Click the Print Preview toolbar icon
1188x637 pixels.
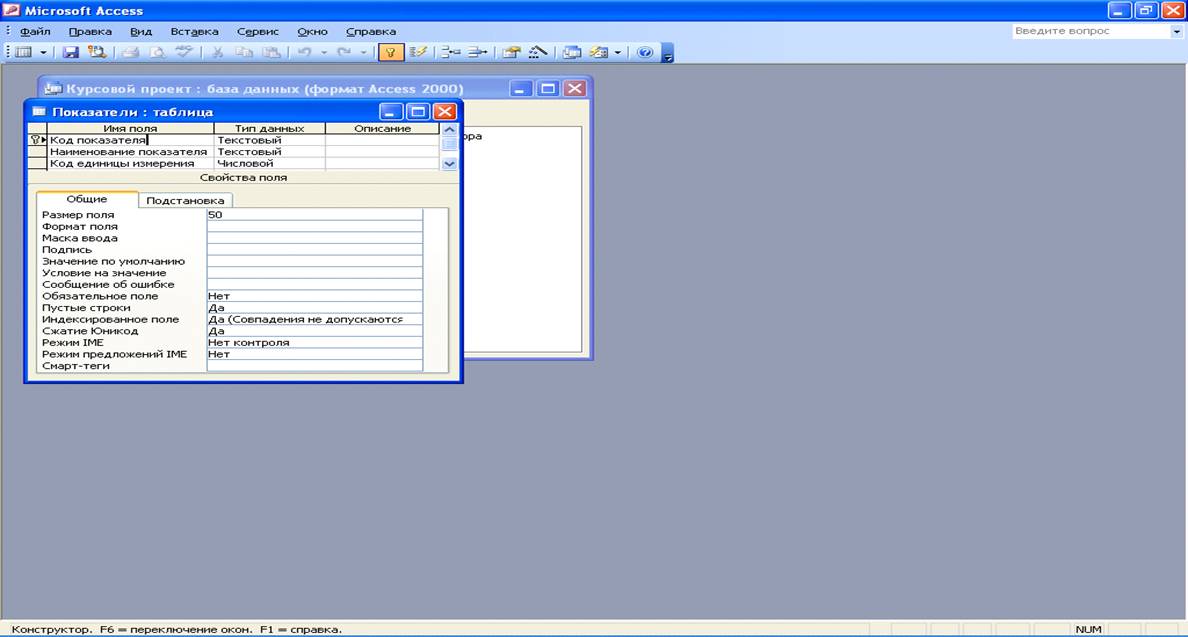tap(157, 52)
